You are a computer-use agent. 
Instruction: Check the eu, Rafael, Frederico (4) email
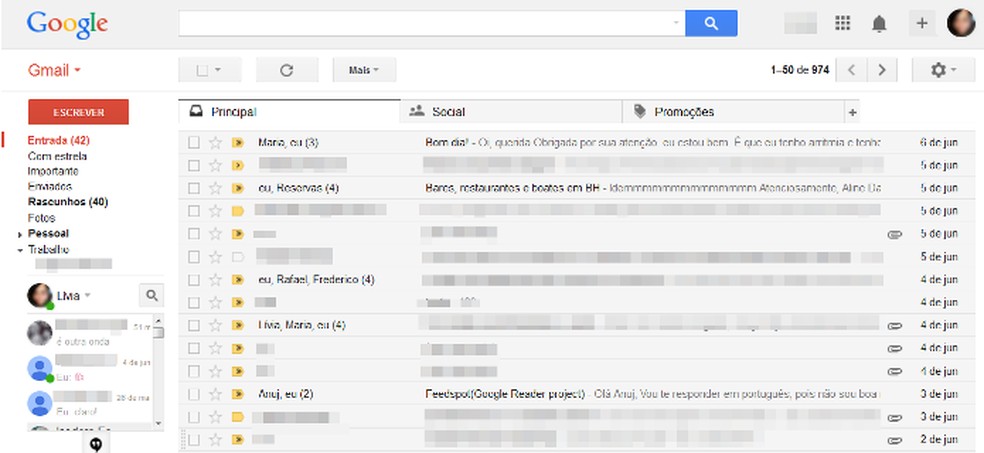(194, 280)
